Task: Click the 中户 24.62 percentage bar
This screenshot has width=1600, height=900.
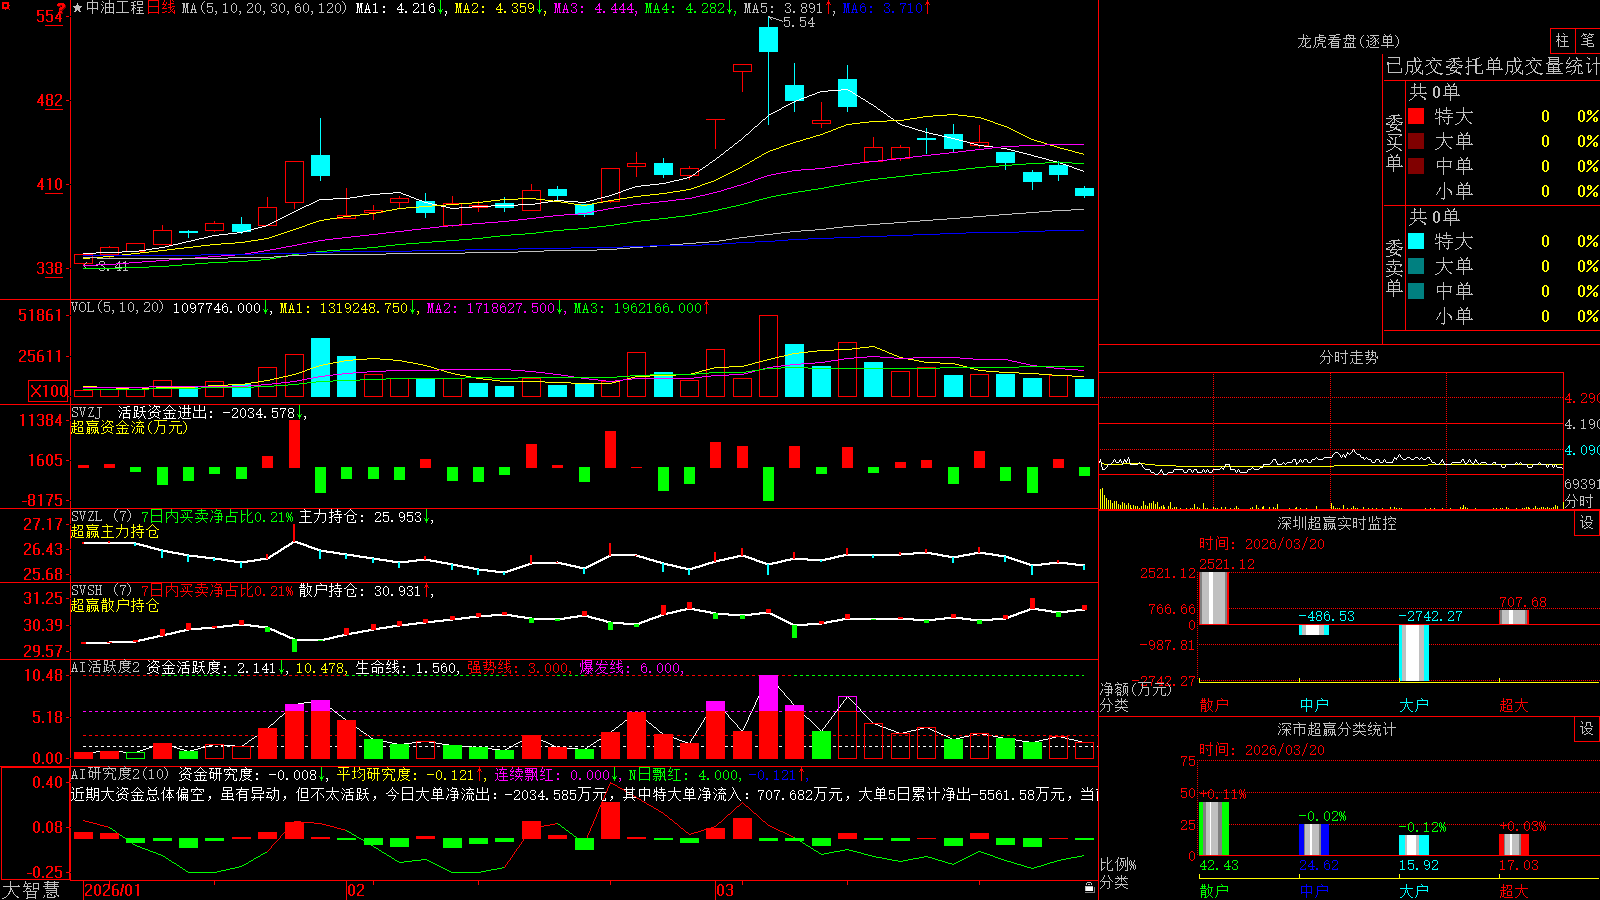Action: 1314,839
